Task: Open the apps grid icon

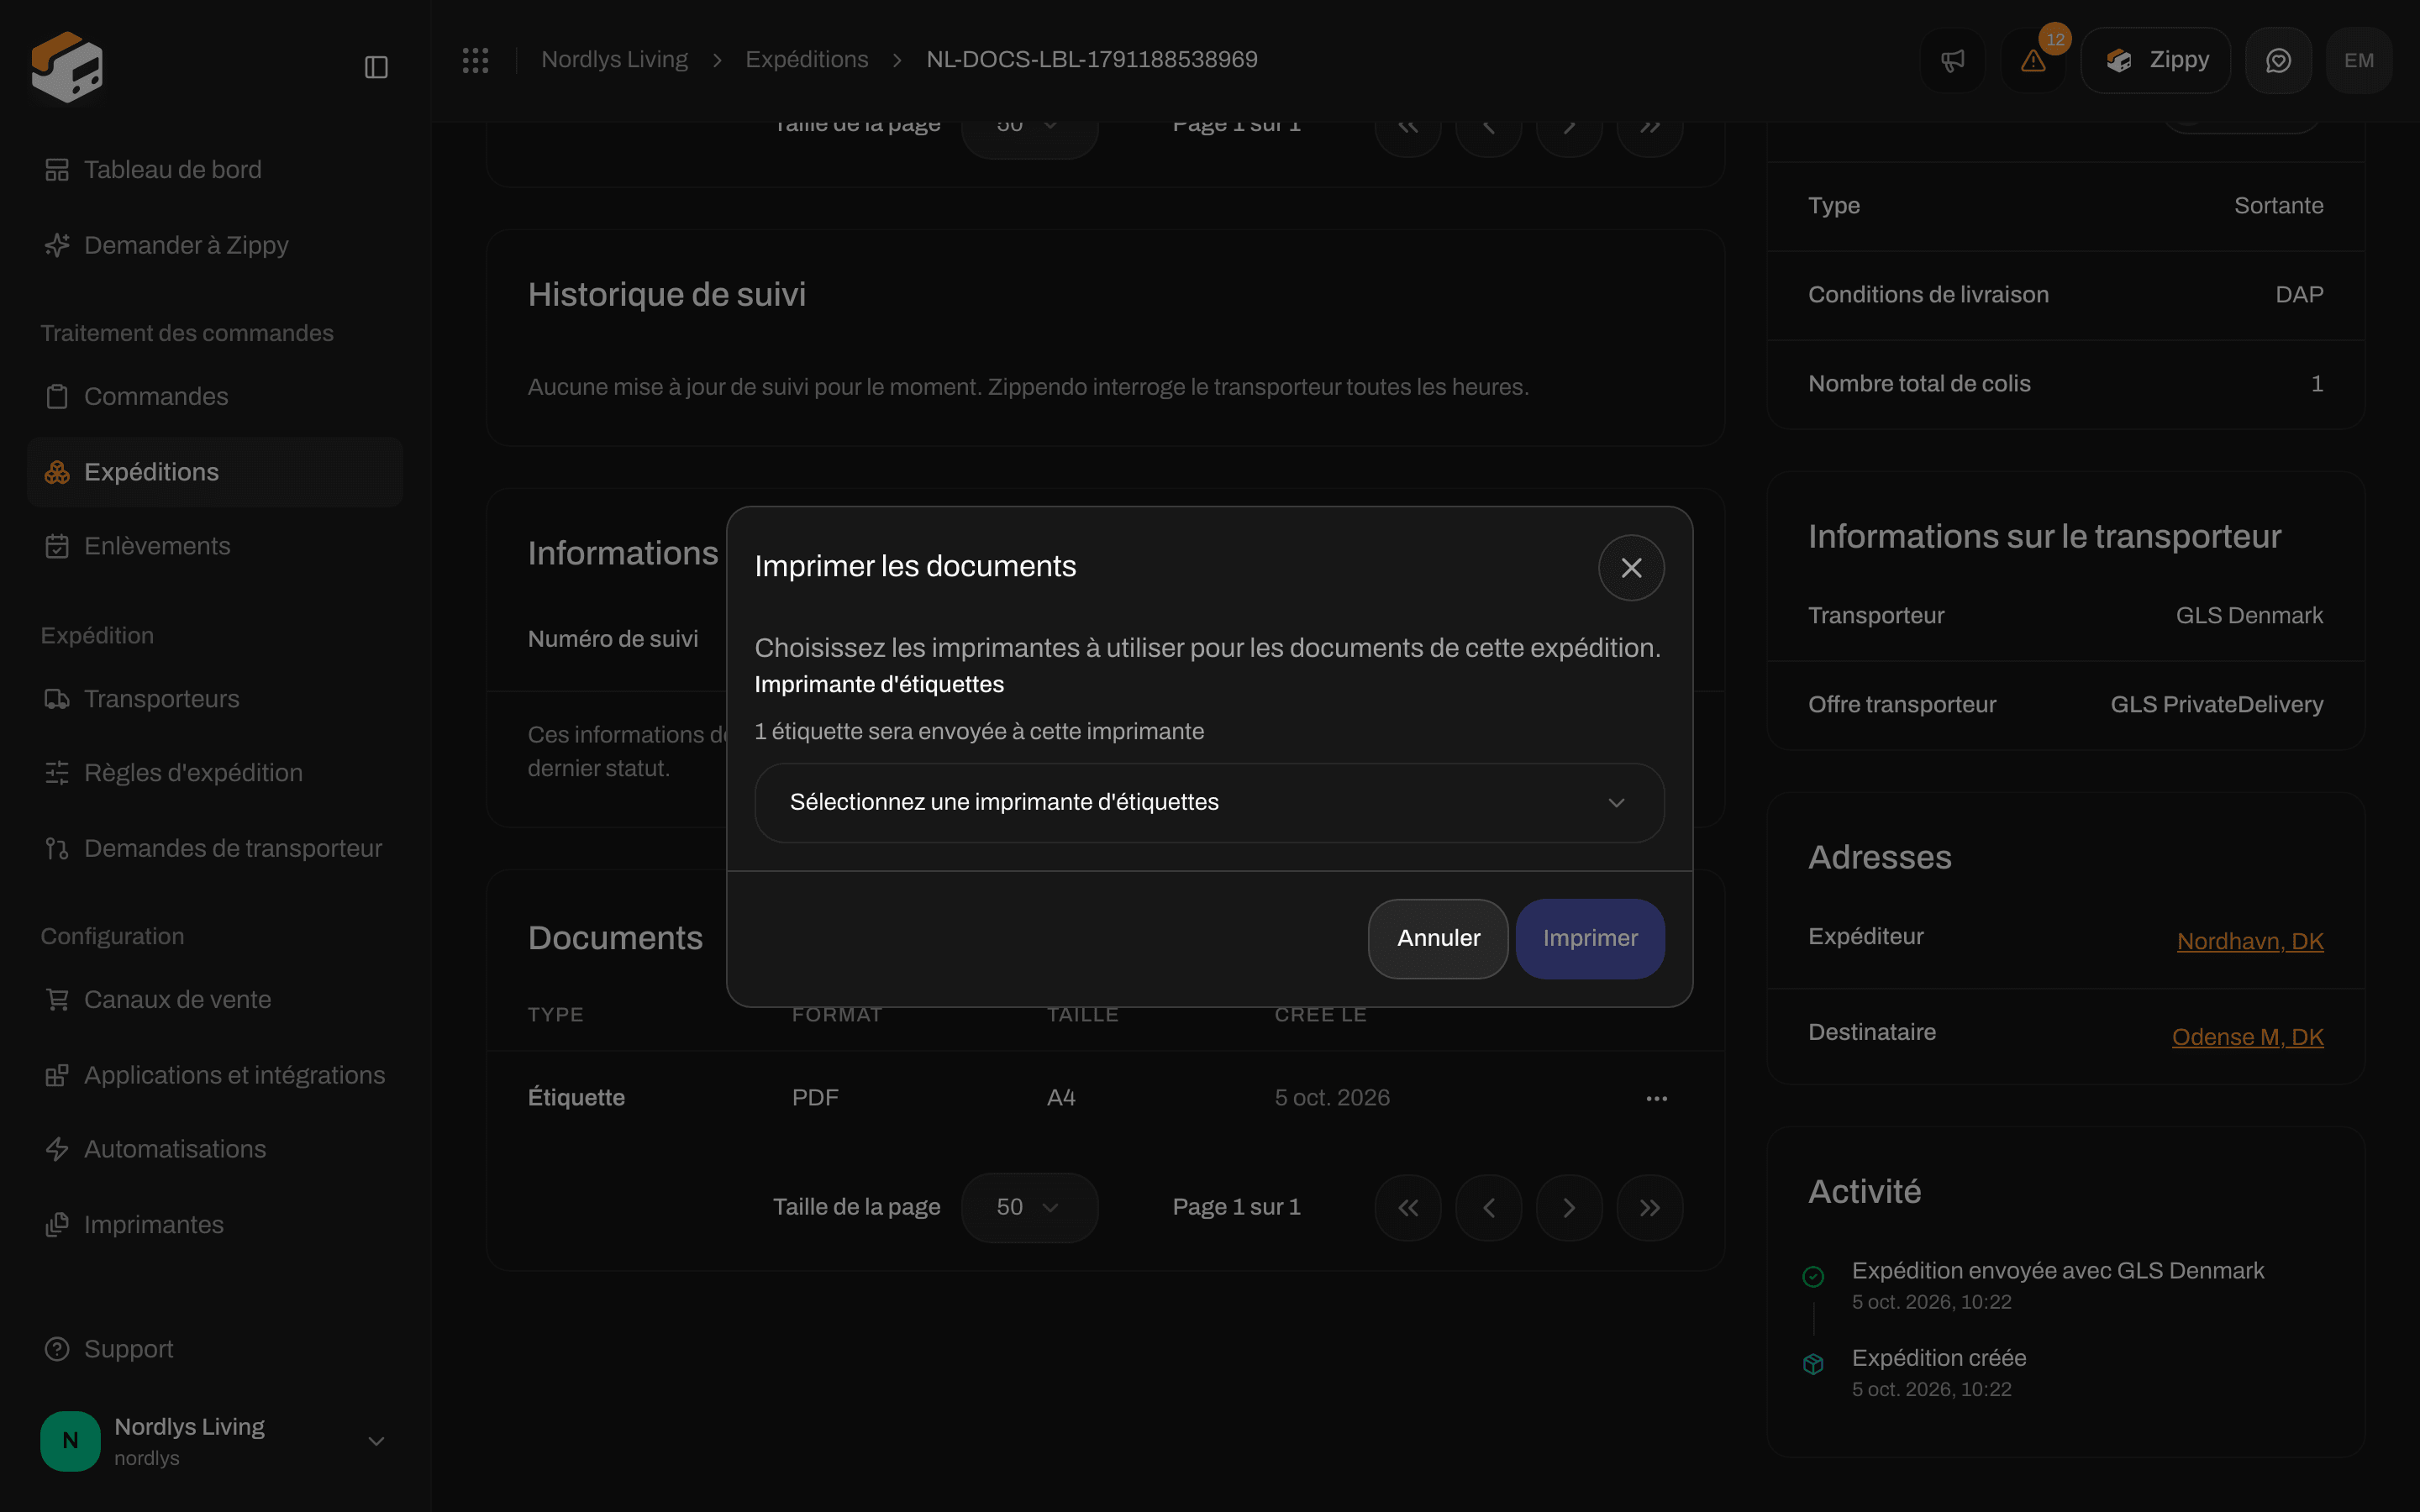Action: point(476,60)
